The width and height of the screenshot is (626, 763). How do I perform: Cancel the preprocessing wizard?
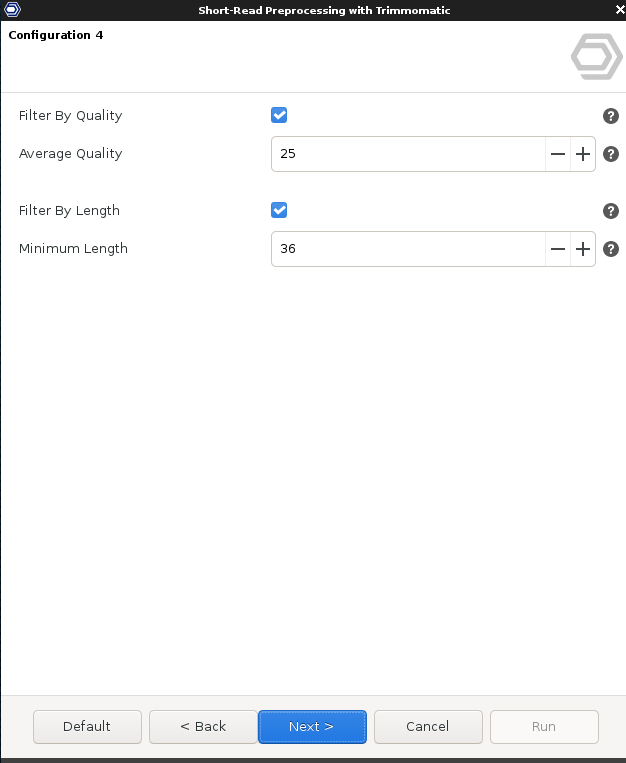(x=428, y=726)
